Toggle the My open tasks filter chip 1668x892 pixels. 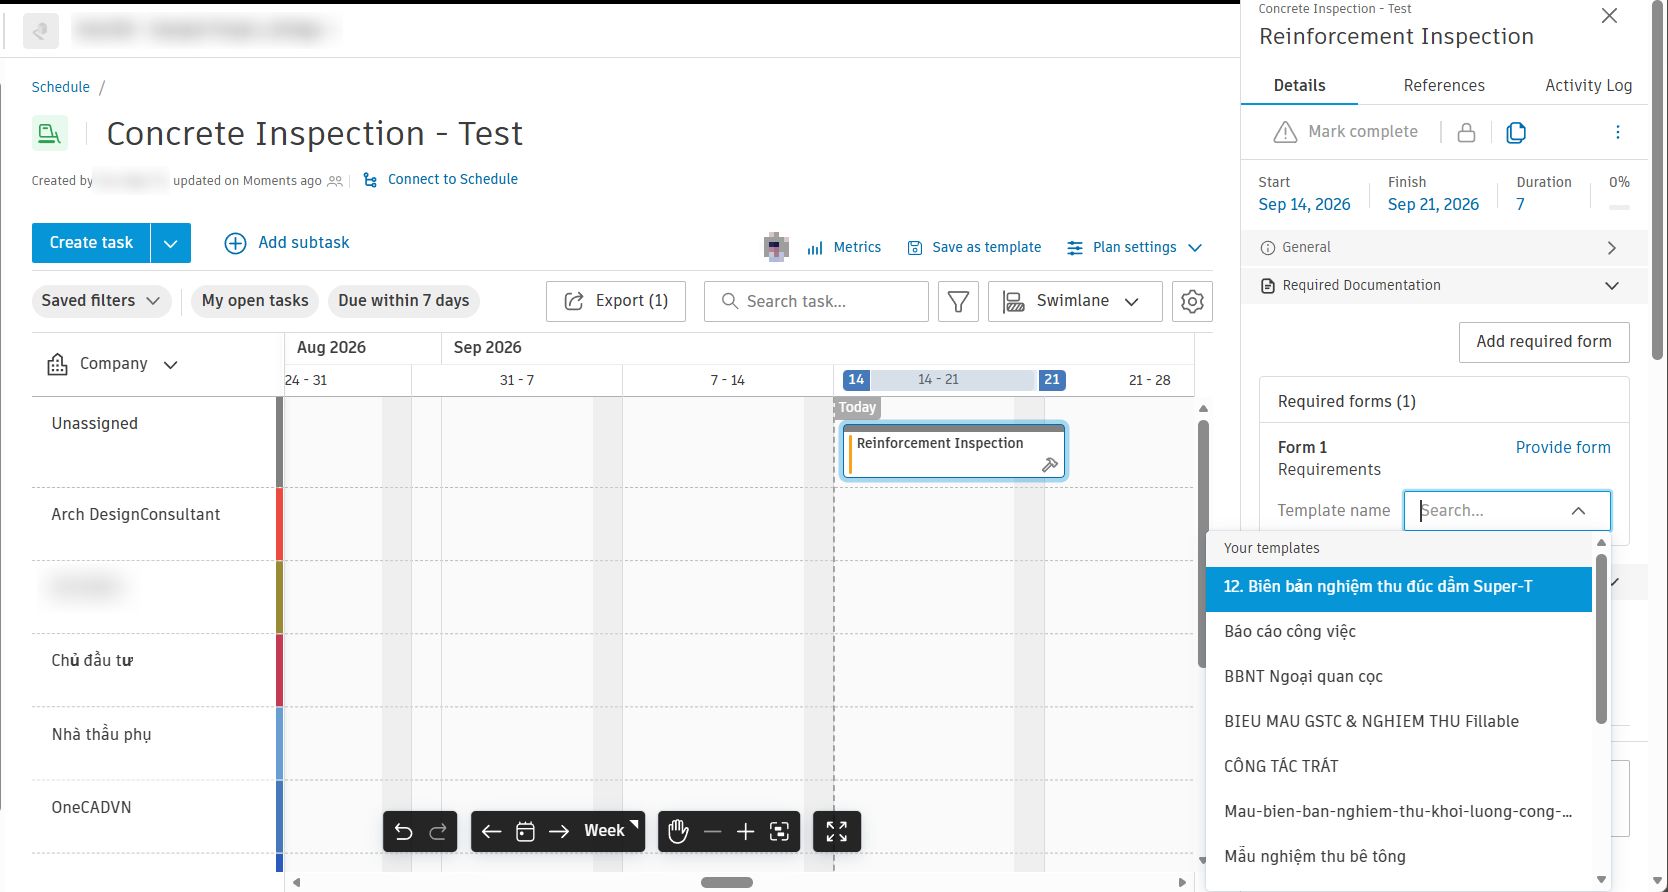[x=255, y=301]
